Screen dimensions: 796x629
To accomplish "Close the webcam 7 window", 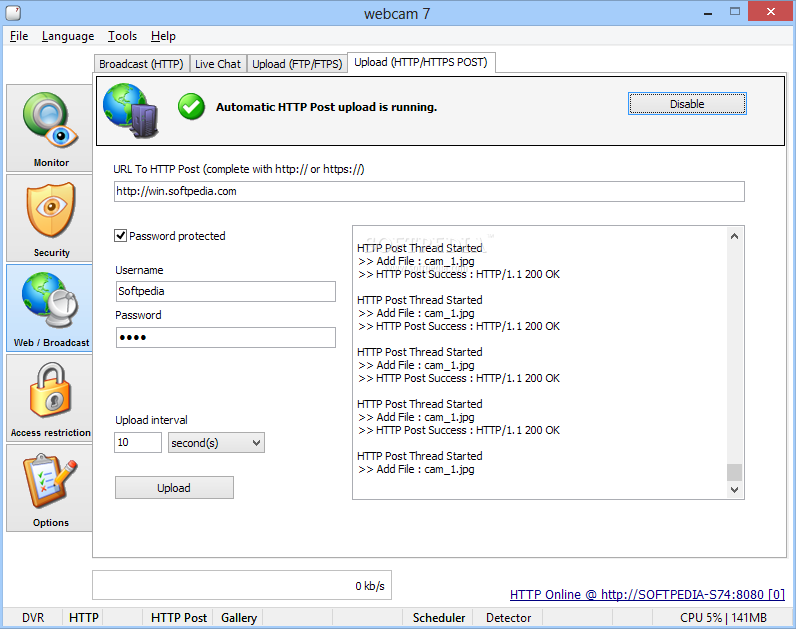I will tap(771, 12).
